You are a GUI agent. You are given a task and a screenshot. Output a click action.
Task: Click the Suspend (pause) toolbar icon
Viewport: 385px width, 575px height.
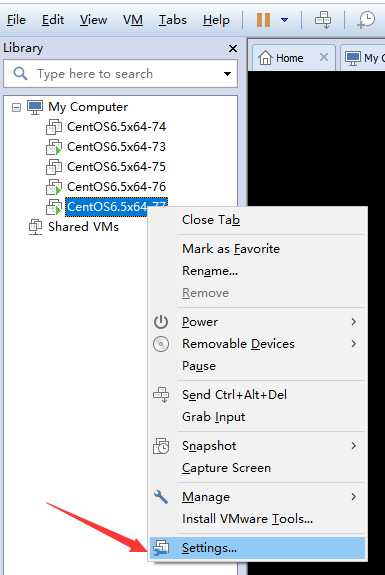point(263,20)
